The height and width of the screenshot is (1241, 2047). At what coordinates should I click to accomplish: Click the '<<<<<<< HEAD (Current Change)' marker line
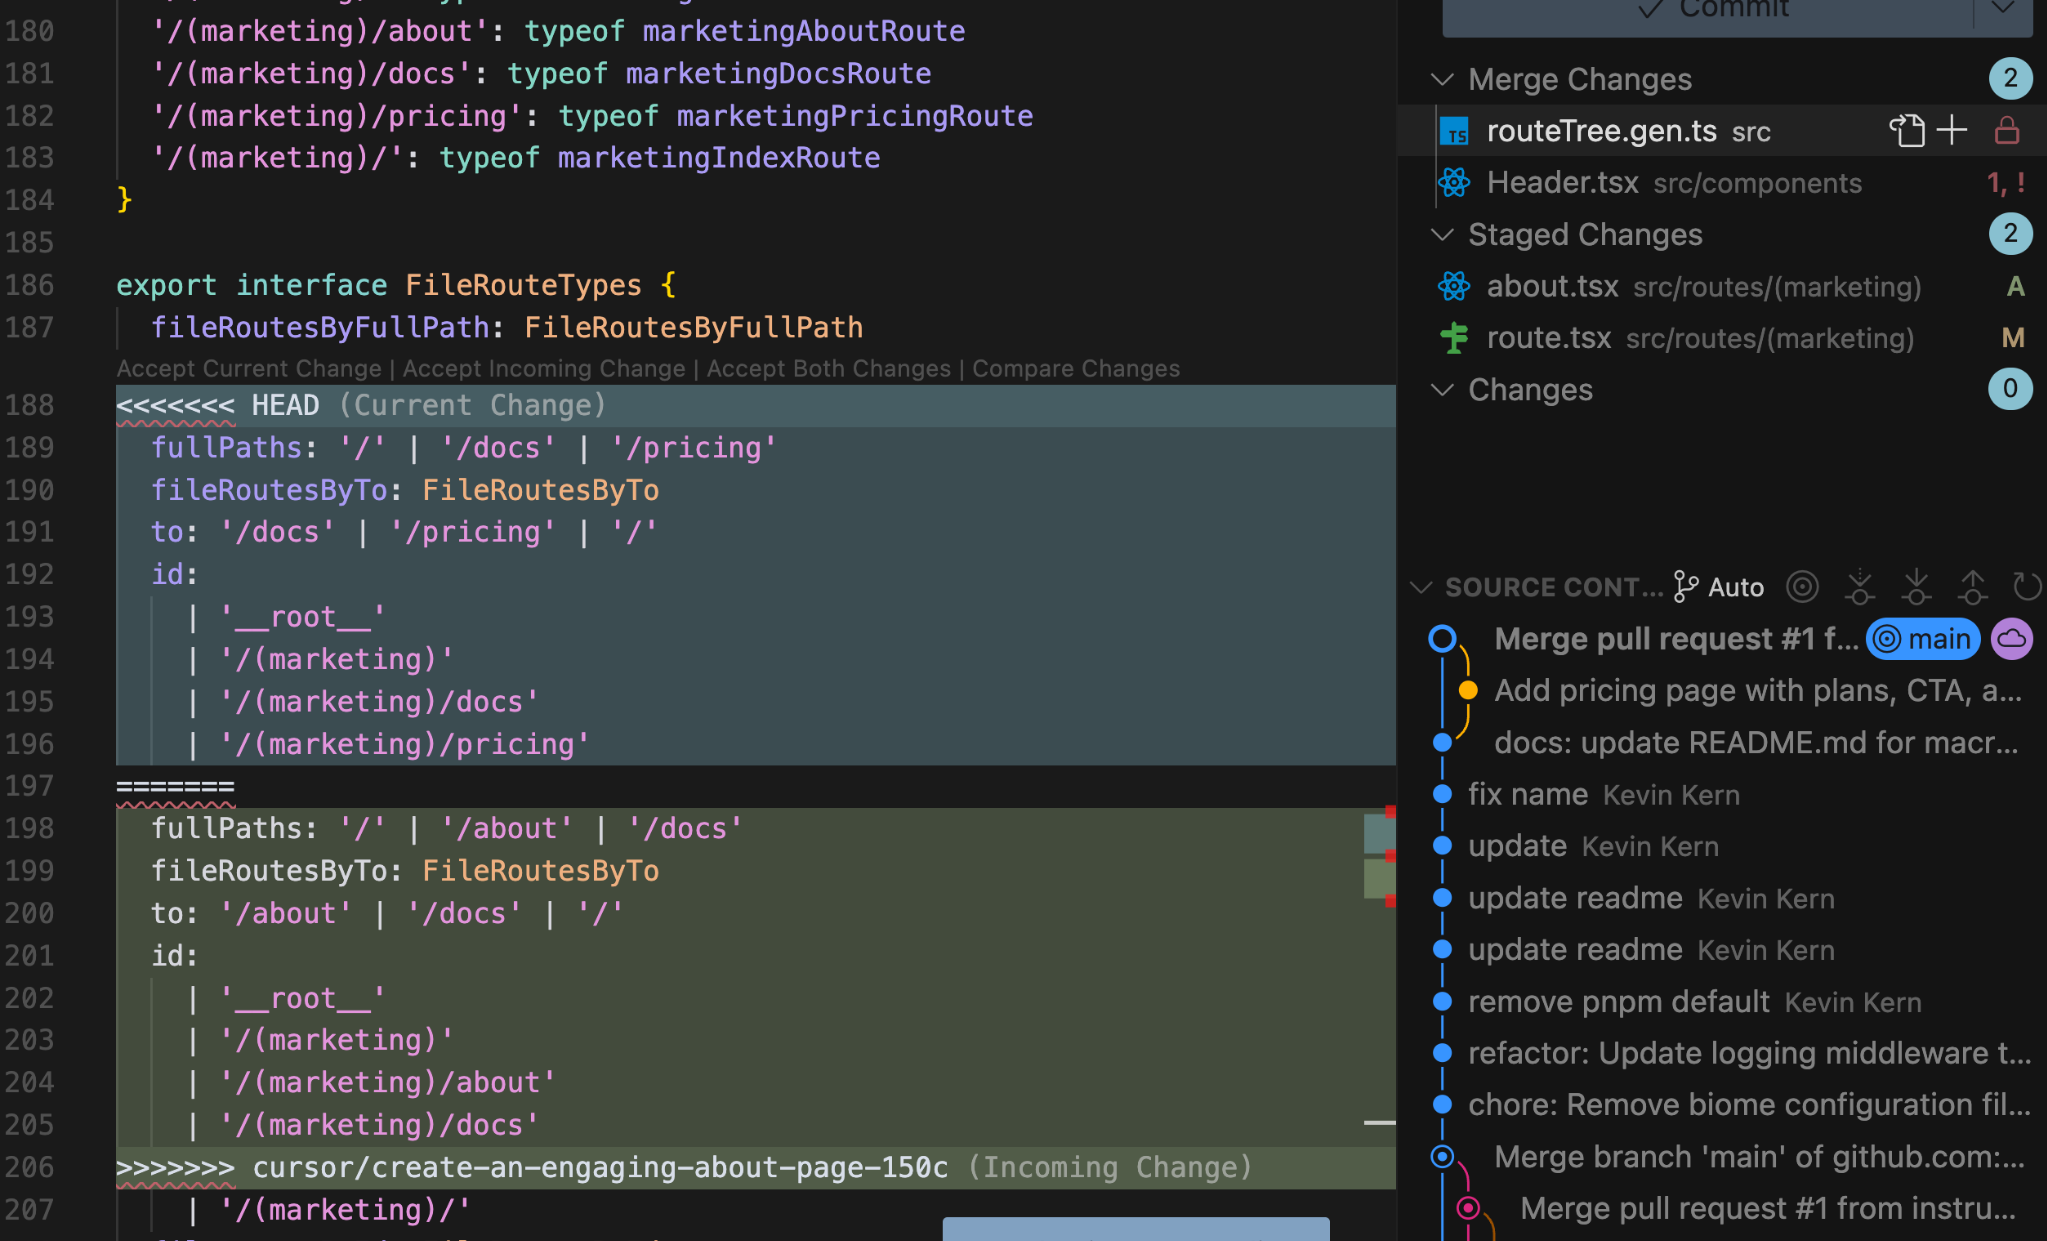(755, 406)
